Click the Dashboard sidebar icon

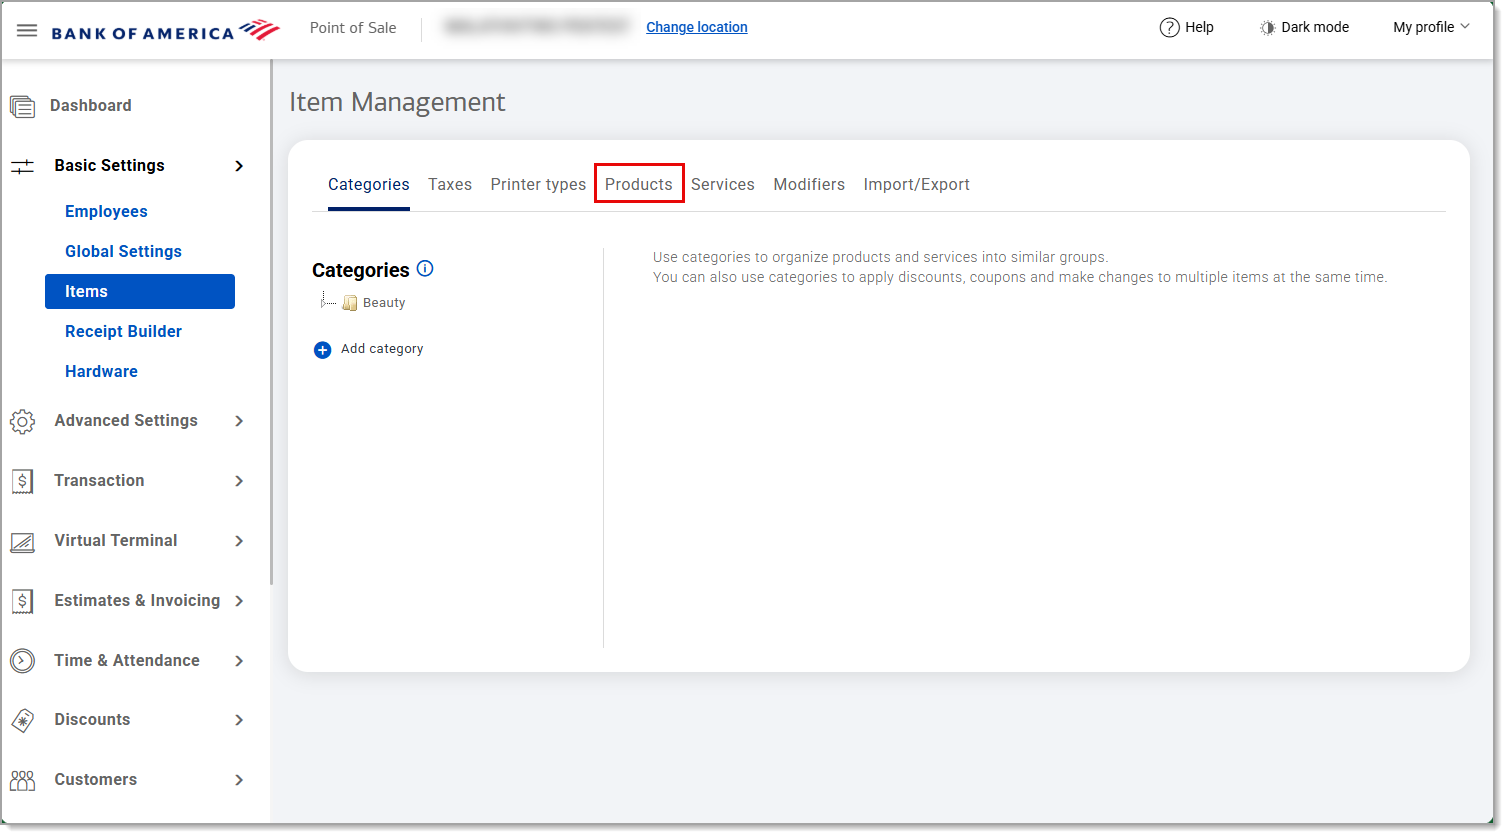22,105
